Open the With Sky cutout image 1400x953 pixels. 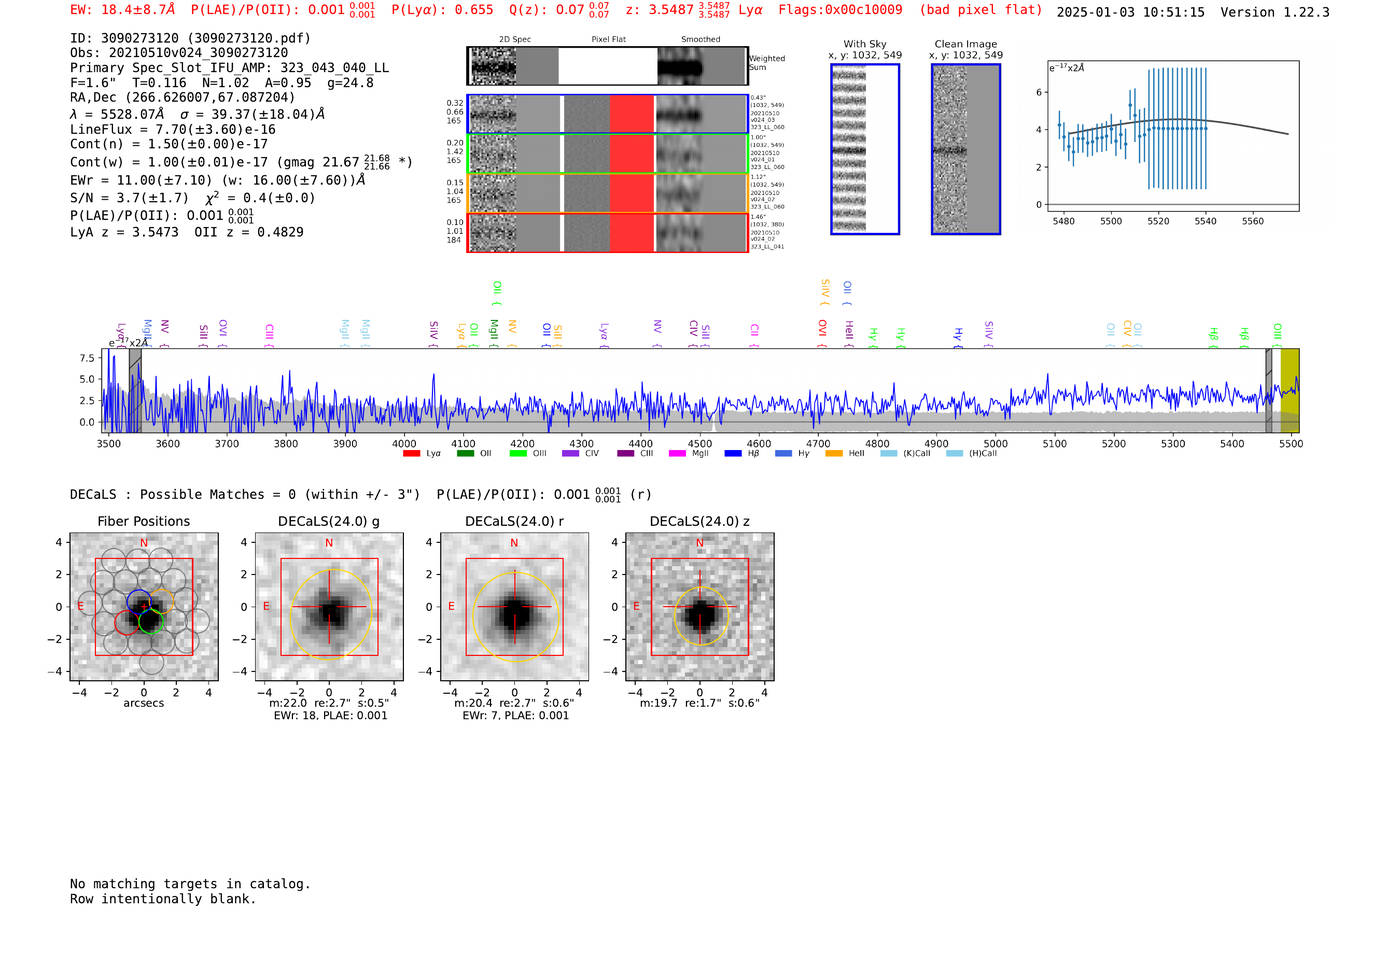(865, 149)
